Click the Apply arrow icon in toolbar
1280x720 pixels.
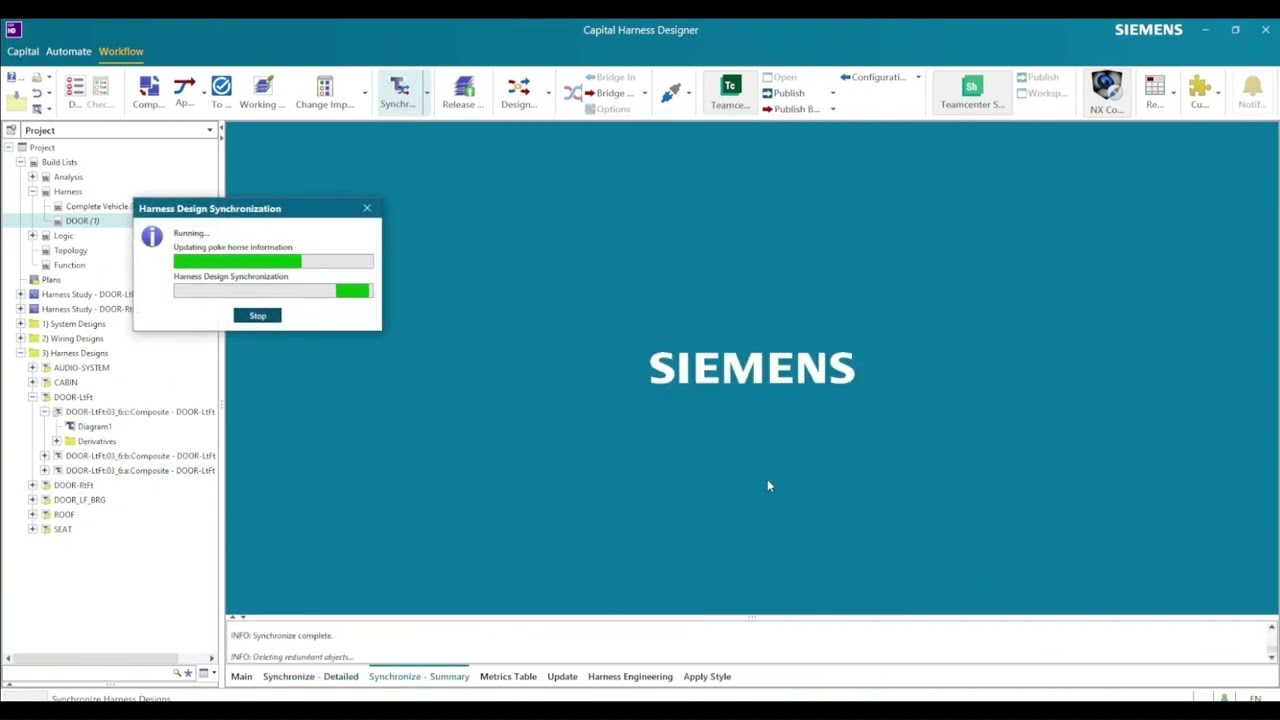coord(184,87)
